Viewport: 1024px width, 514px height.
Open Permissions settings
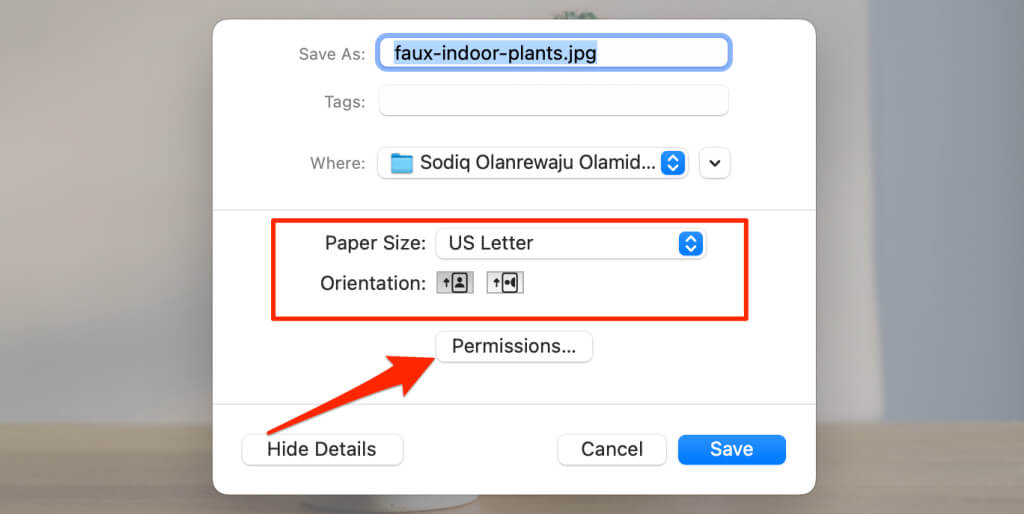(514, 346)
